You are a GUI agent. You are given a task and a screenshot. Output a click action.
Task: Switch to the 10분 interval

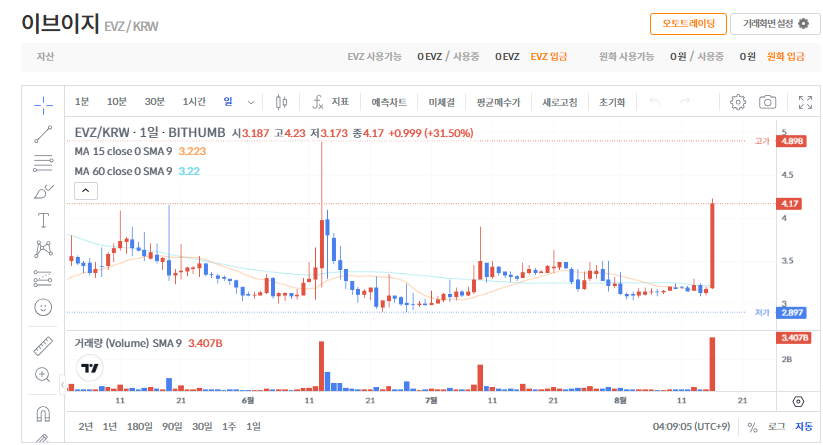(117, 102)
